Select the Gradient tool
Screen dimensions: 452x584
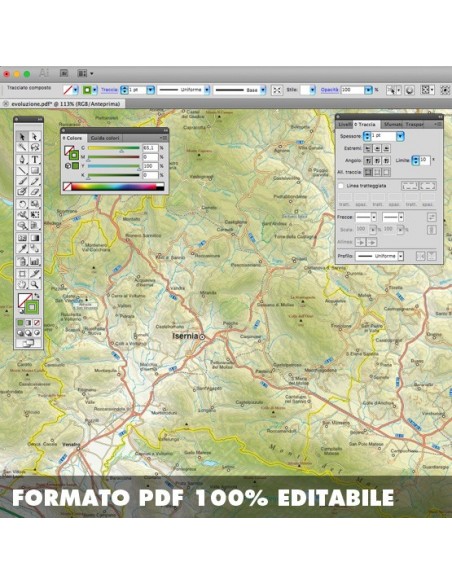[35, 238]
